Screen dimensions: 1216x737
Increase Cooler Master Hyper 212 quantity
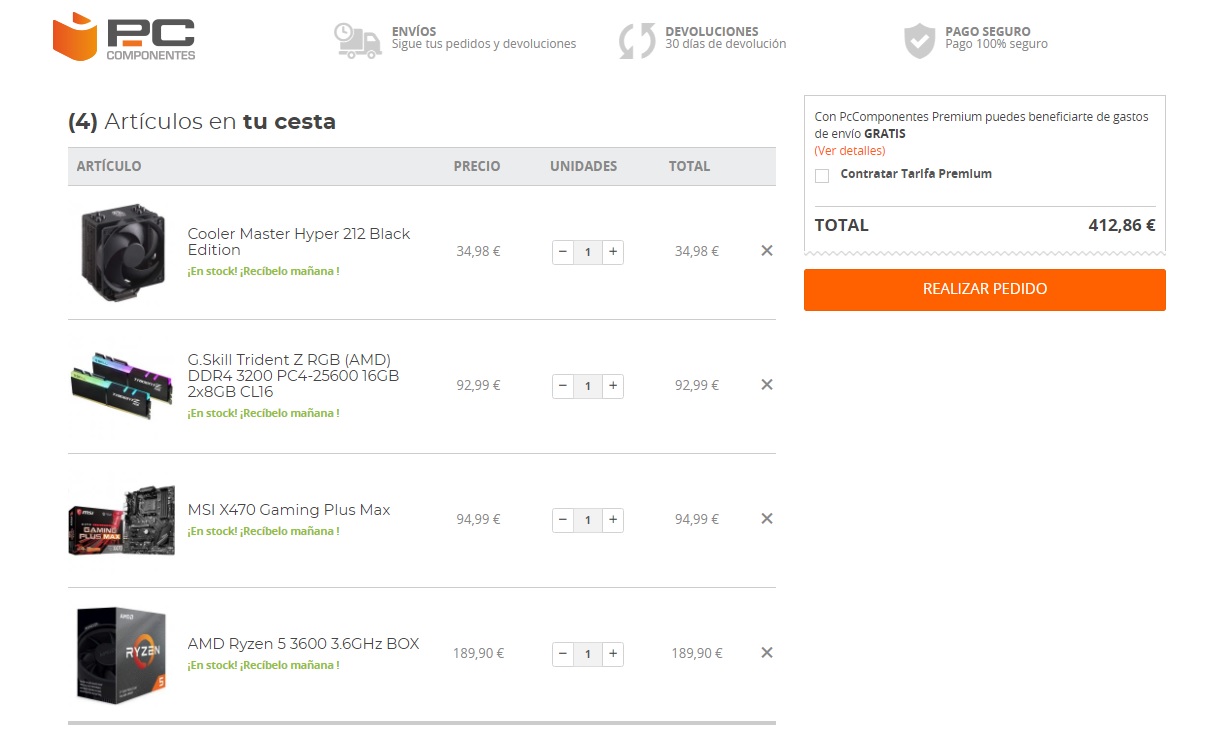click(613, 252)
